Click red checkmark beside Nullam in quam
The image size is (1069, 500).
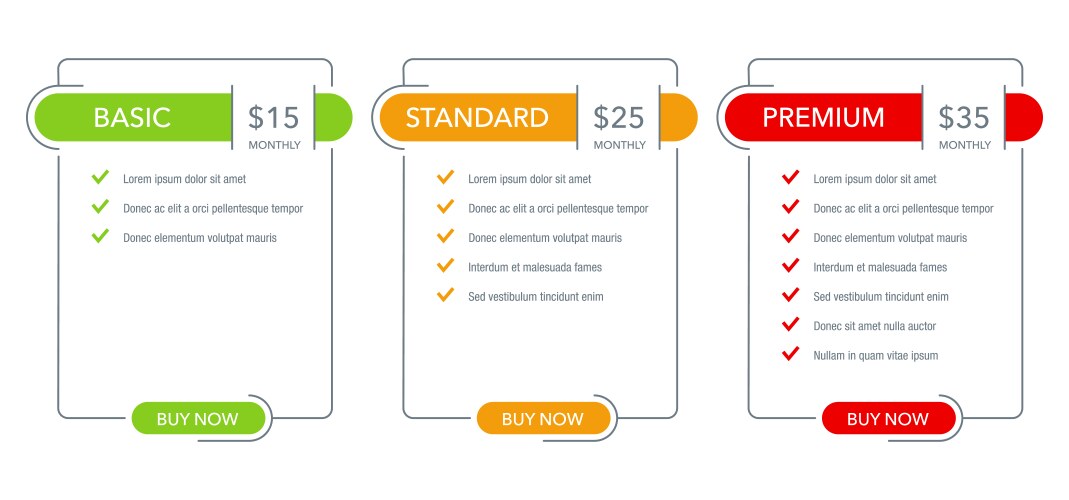point(790,354)
